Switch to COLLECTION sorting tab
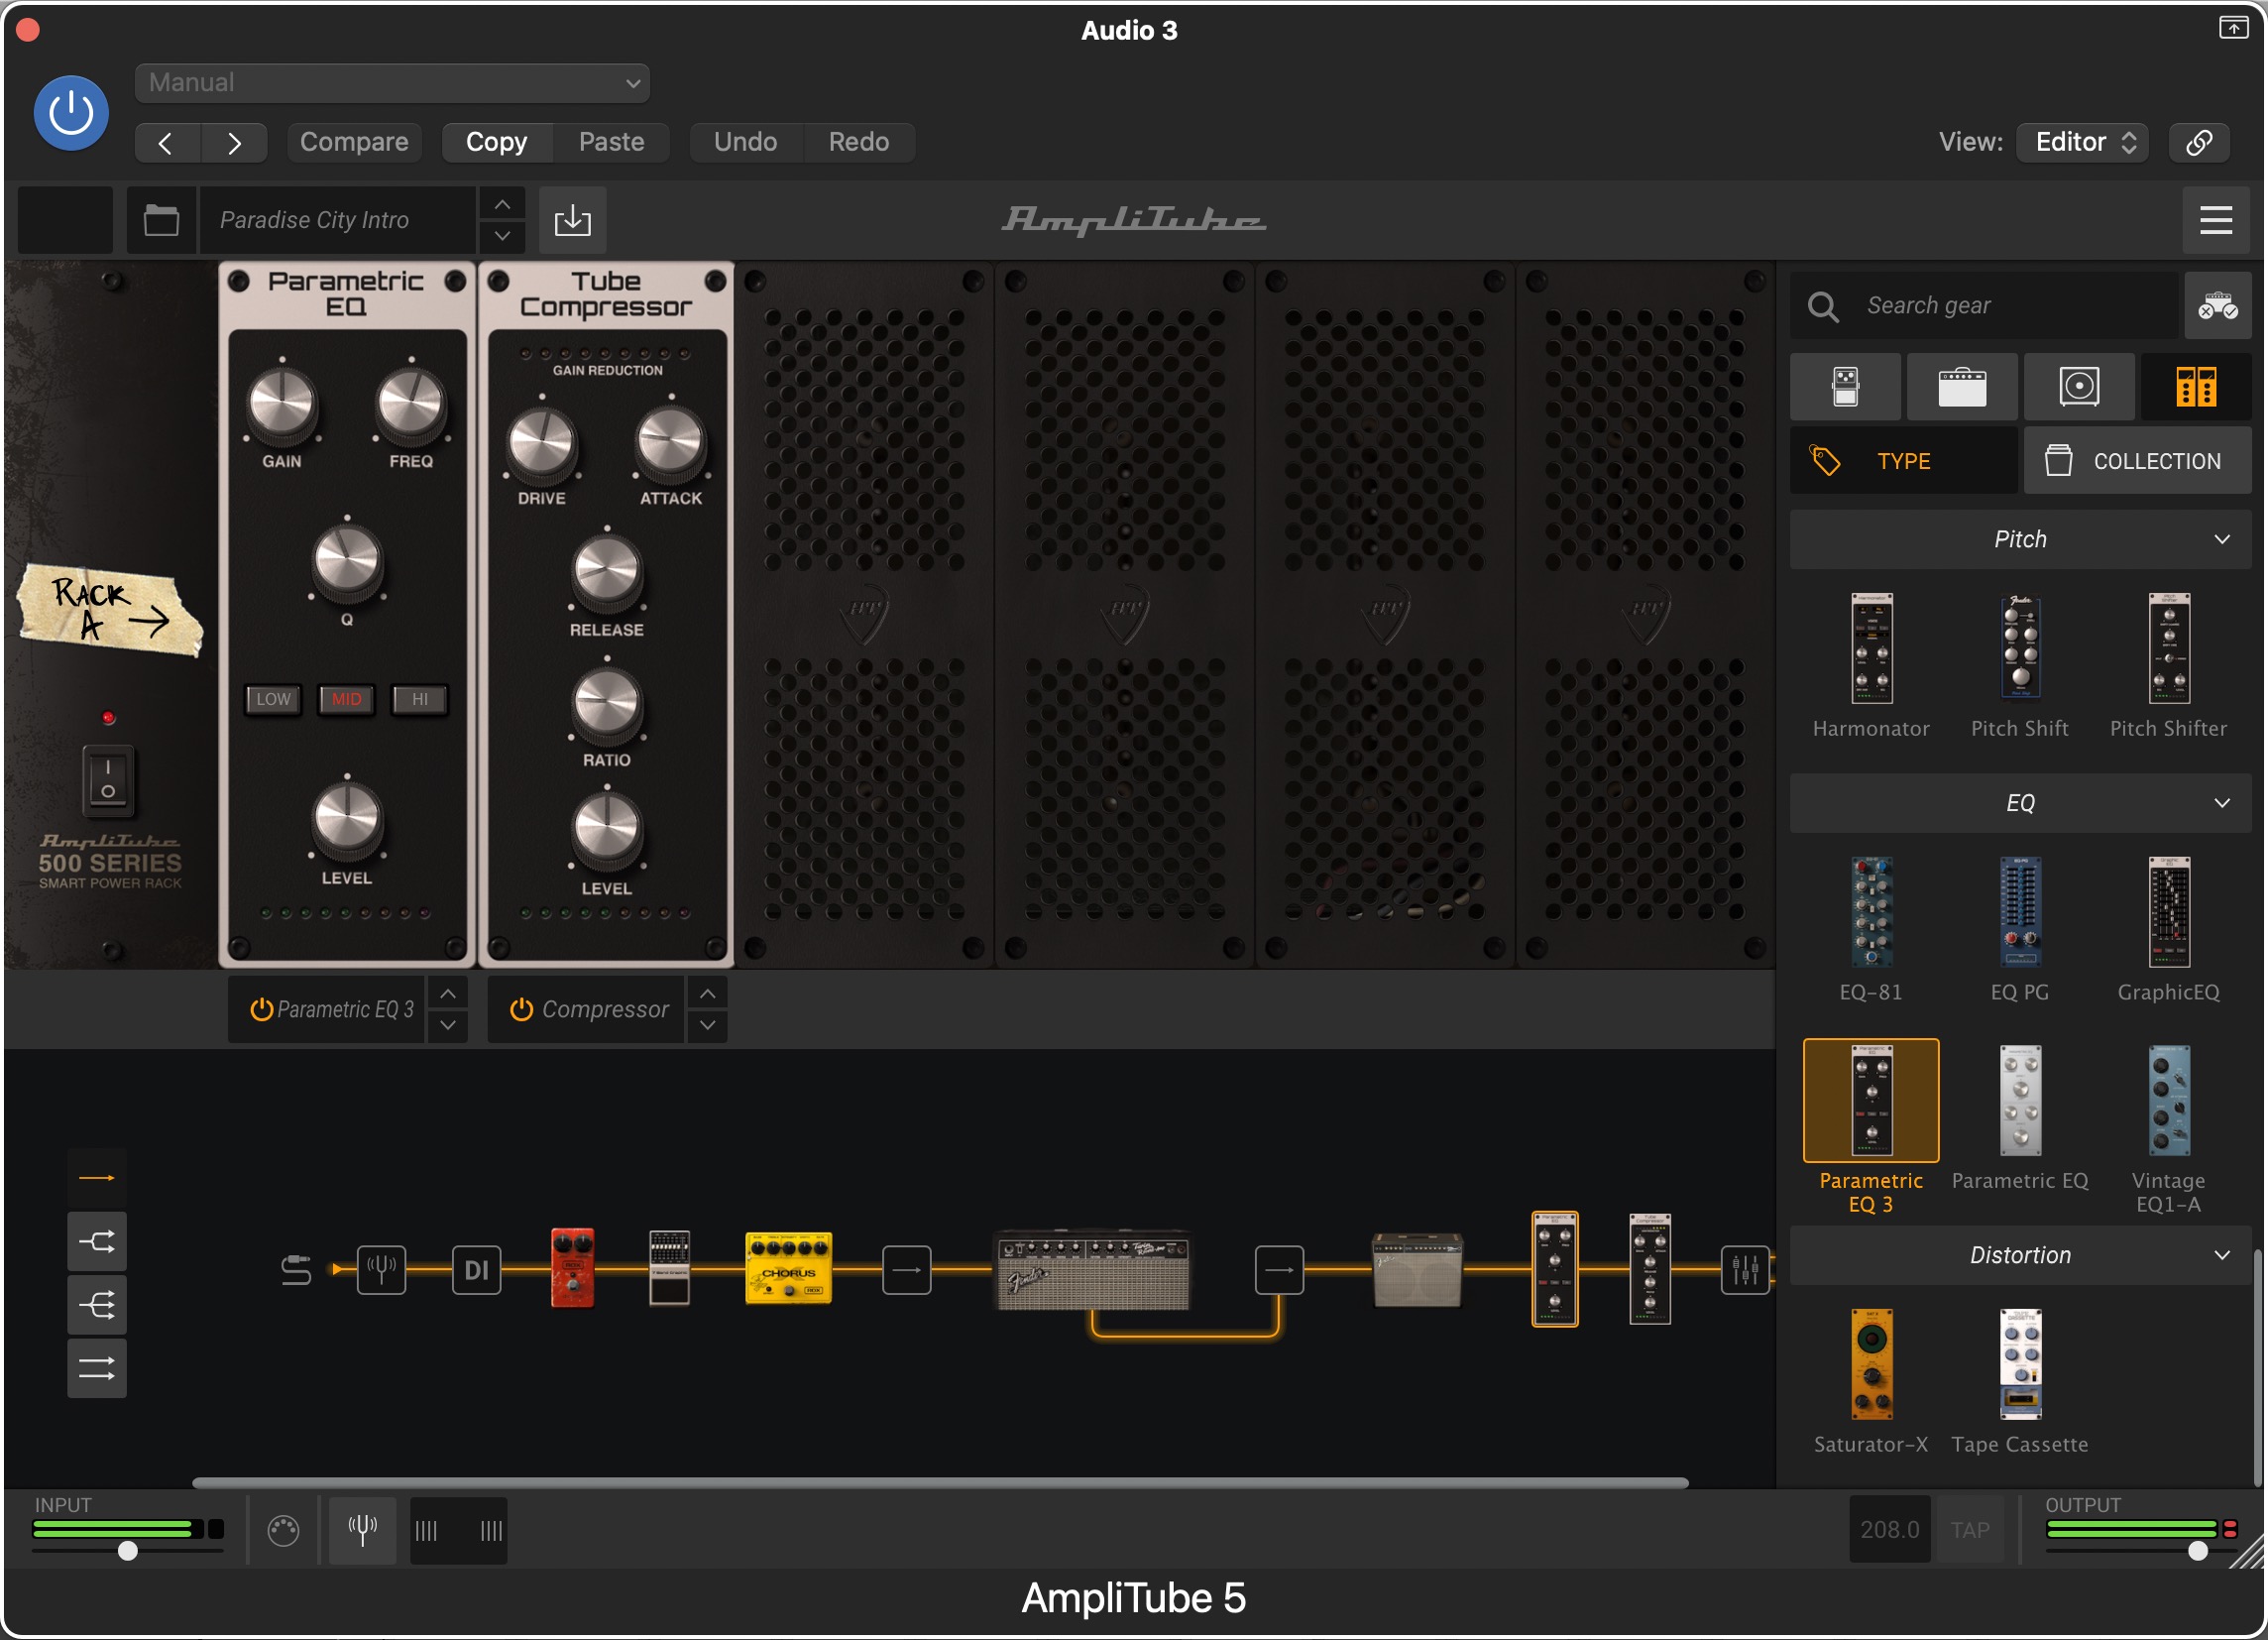Screen dimensions: 2268x1640 click(2138, 461)
